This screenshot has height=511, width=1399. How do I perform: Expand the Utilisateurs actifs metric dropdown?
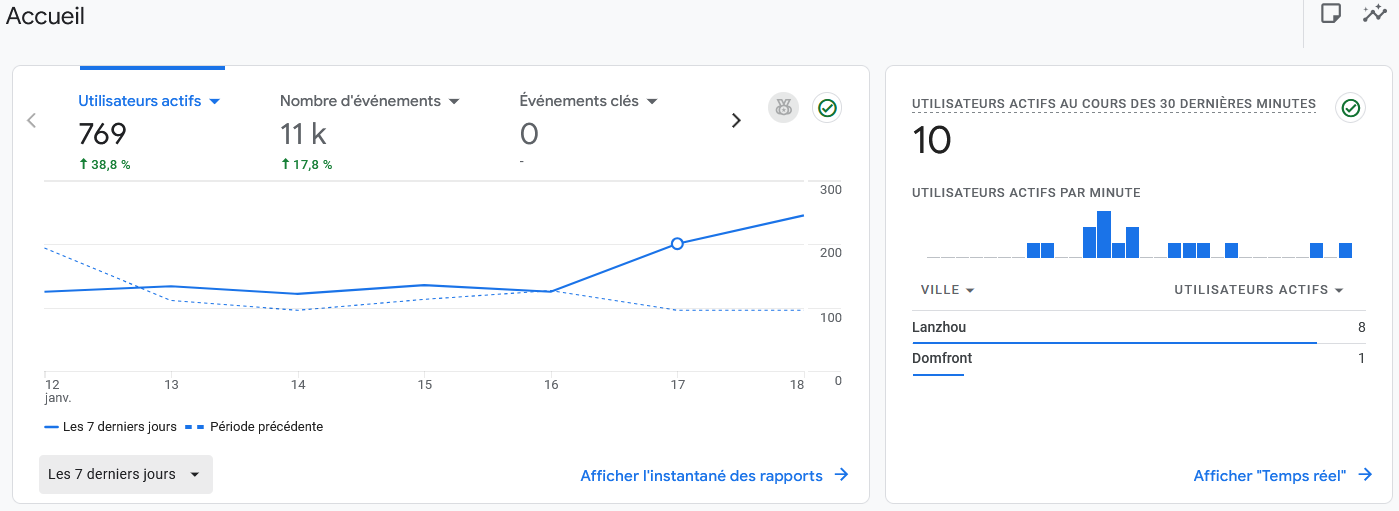click(x=214, y=102)
